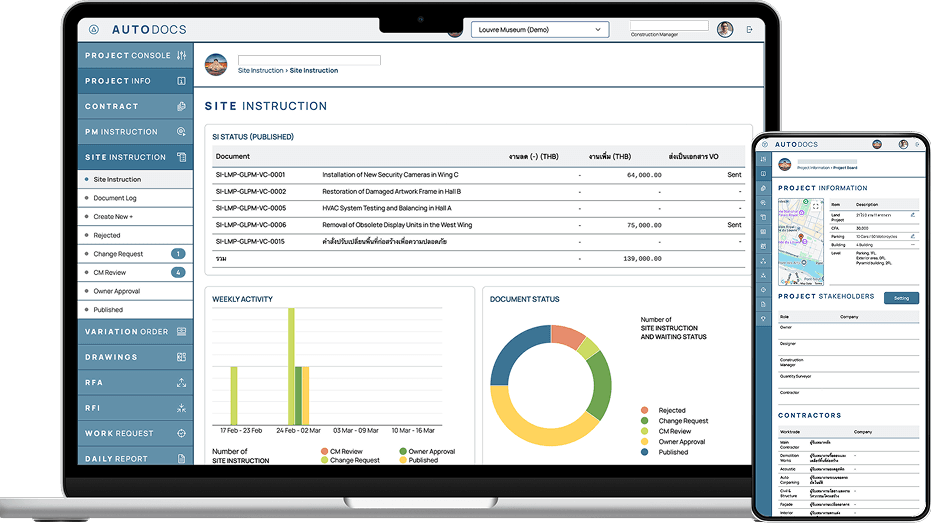Viewport: 931px width, 523px height.
Task: Click the RFA upload icon
Action: [x=181, y=382]
